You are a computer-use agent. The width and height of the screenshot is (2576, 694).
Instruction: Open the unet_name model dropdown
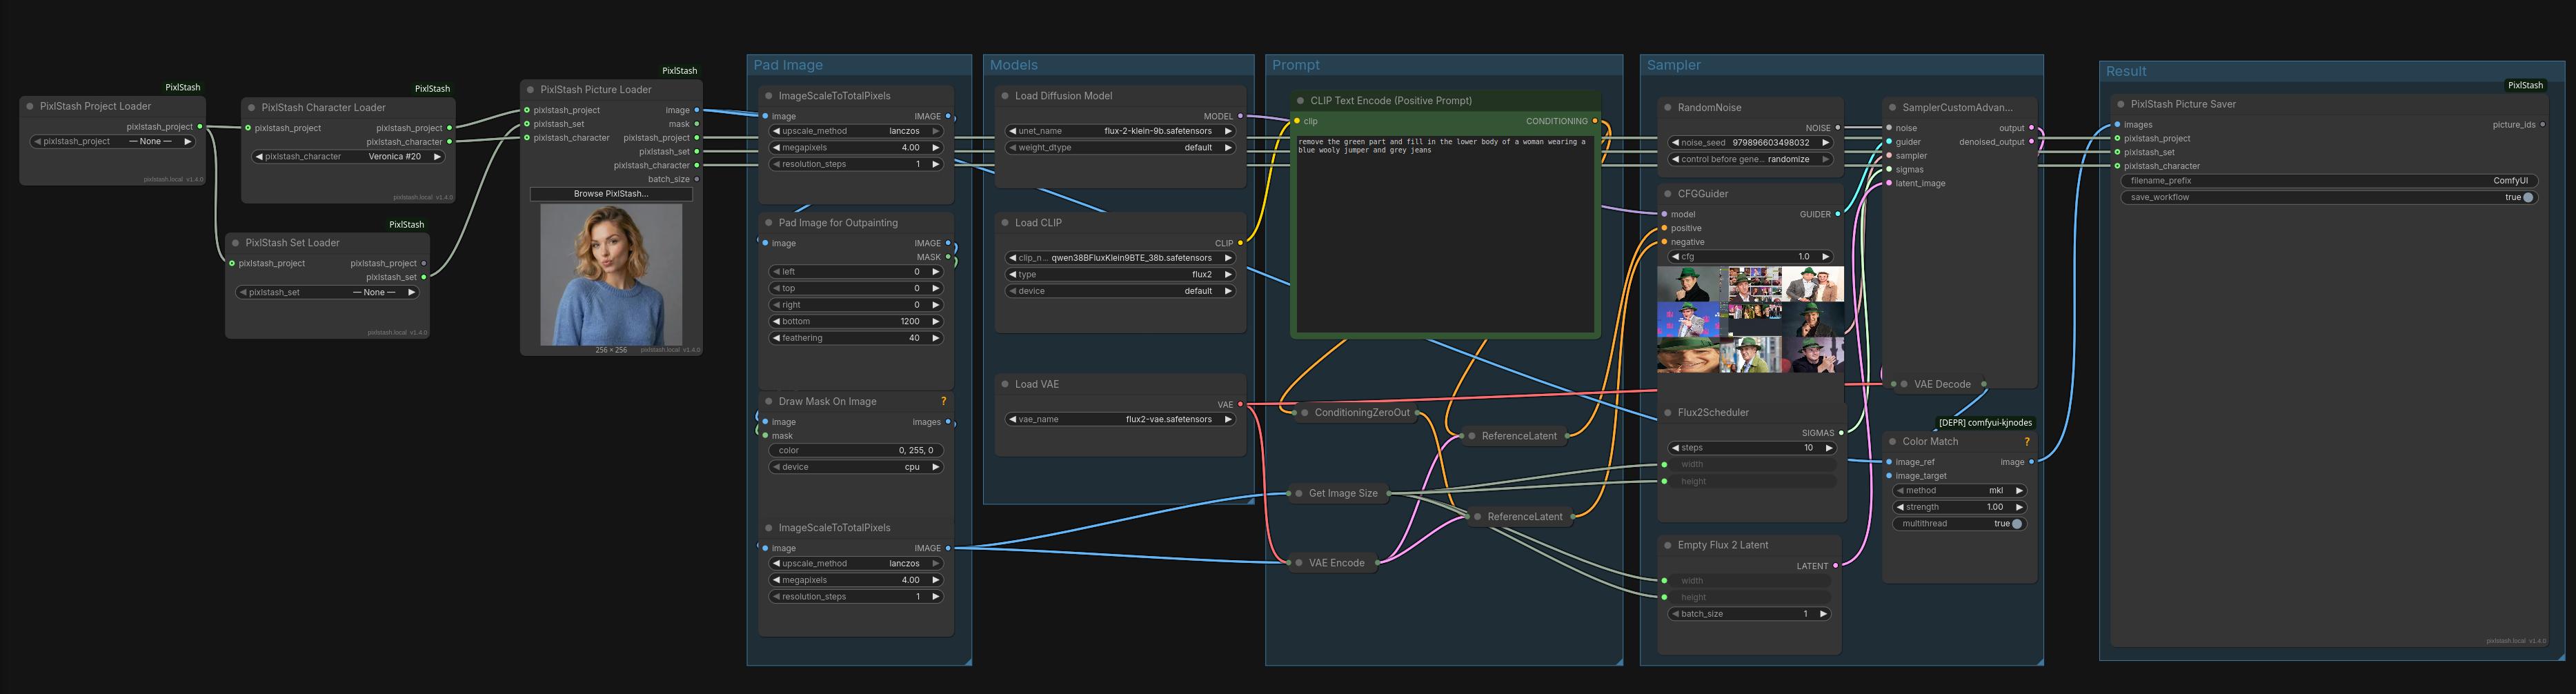(1120, 130)
